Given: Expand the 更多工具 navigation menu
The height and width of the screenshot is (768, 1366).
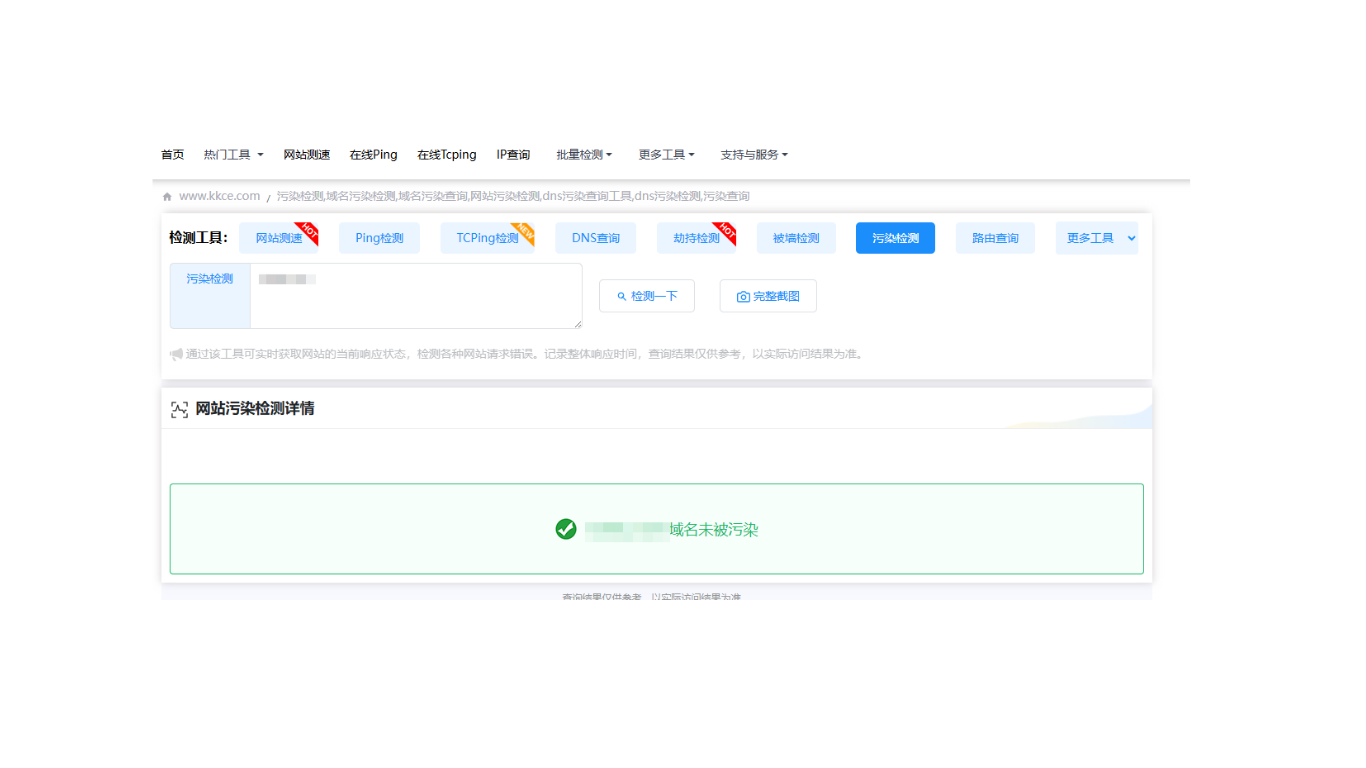Looking at the screenshot, I should tap(666, 155).
